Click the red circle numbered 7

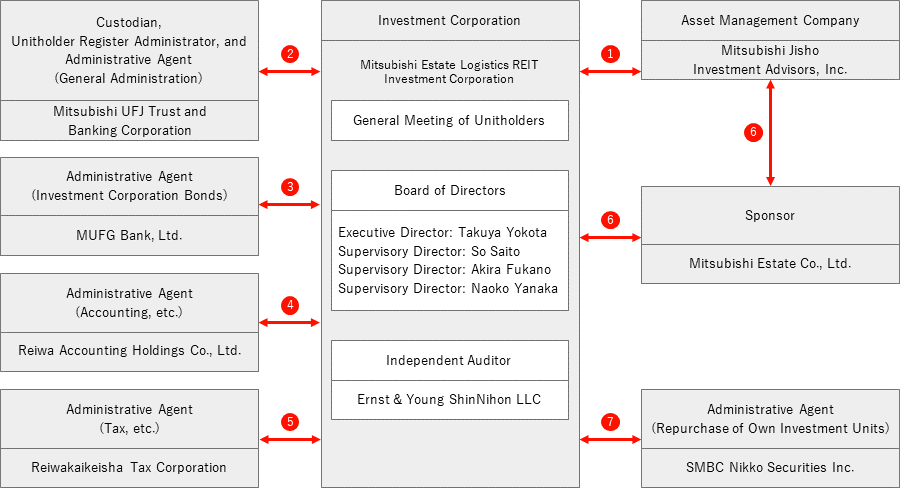(610, 422)
